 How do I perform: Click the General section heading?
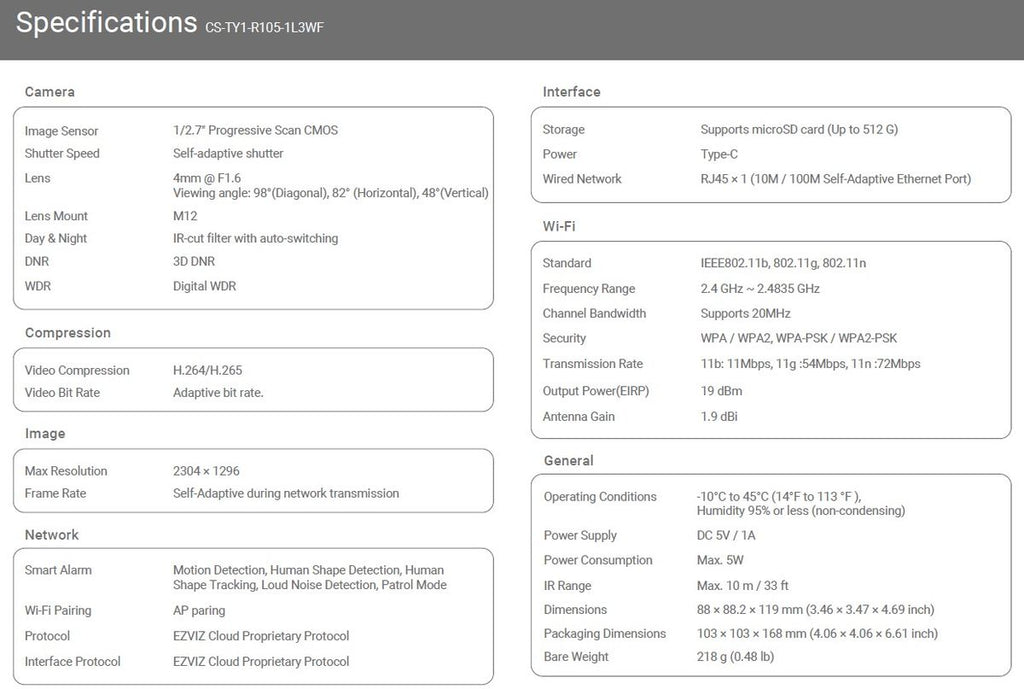coord(568,461)
